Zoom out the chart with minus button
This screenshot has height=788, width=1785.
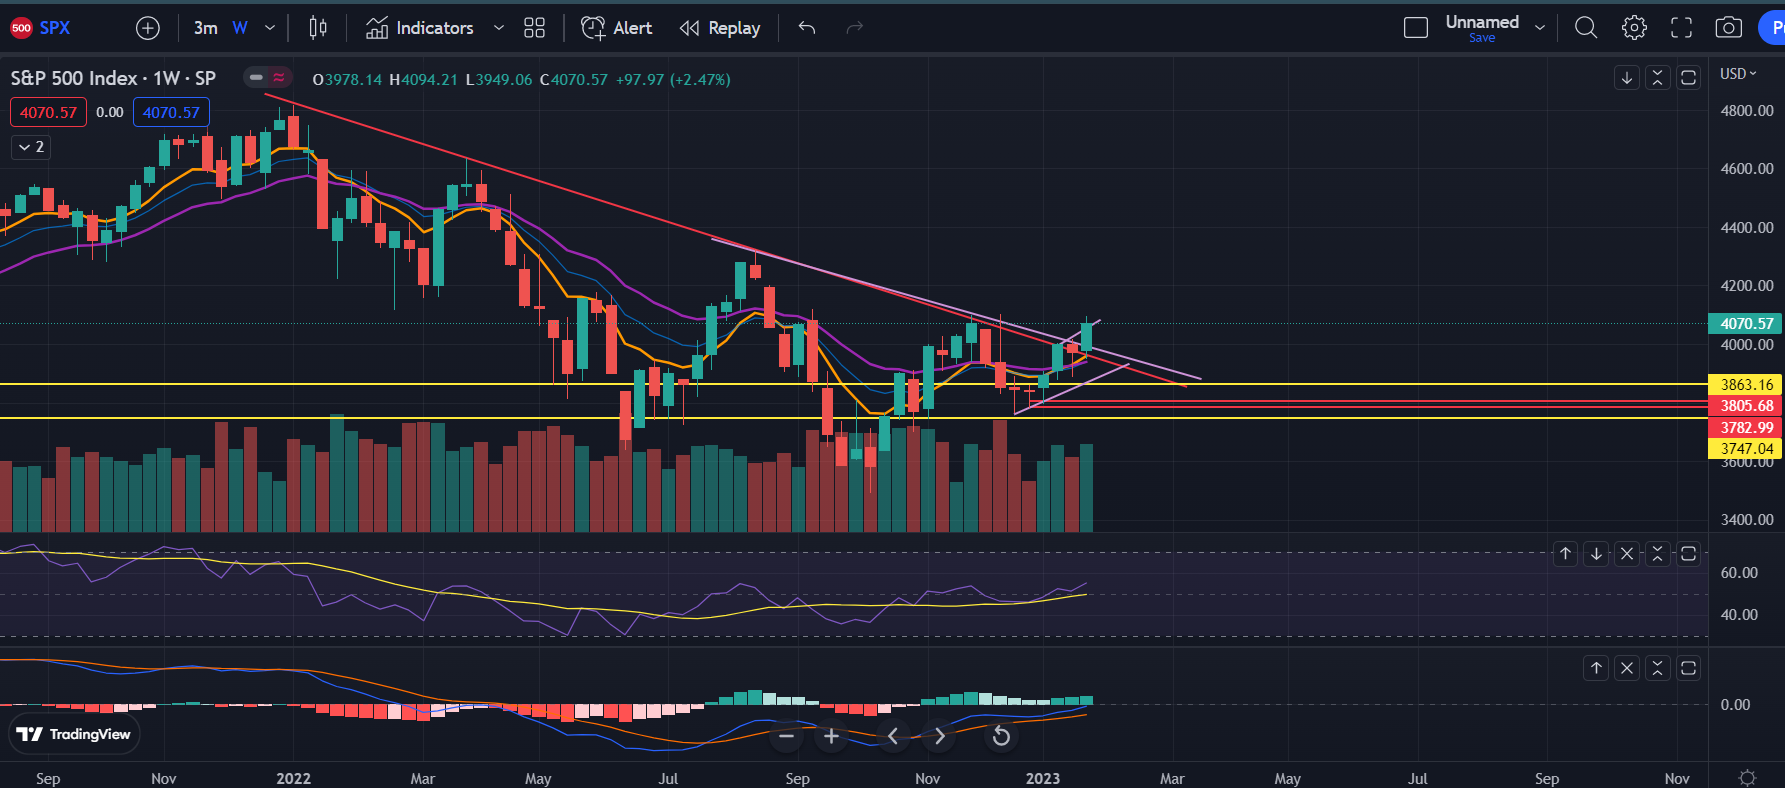point(787,737)
